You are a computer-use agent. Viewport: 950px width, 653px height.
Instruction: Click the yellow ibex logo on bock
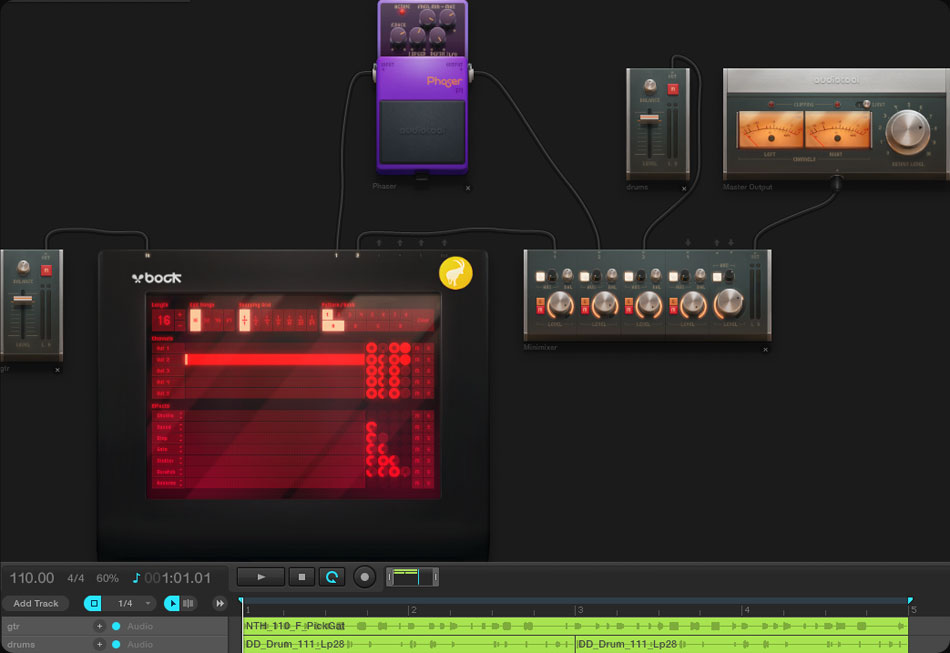click(456, 273)
